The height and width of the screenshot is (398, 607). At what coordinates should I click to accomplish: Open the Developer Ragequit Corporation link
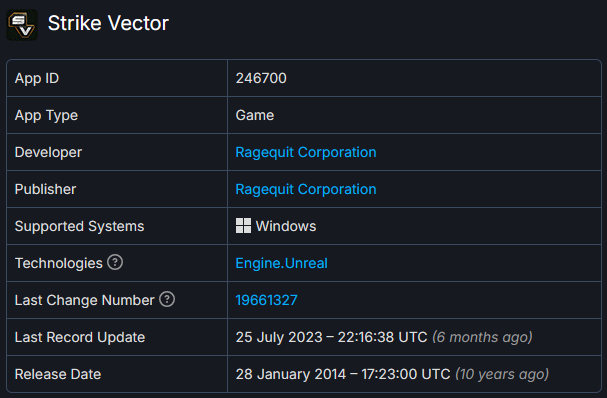coord(306,152)
